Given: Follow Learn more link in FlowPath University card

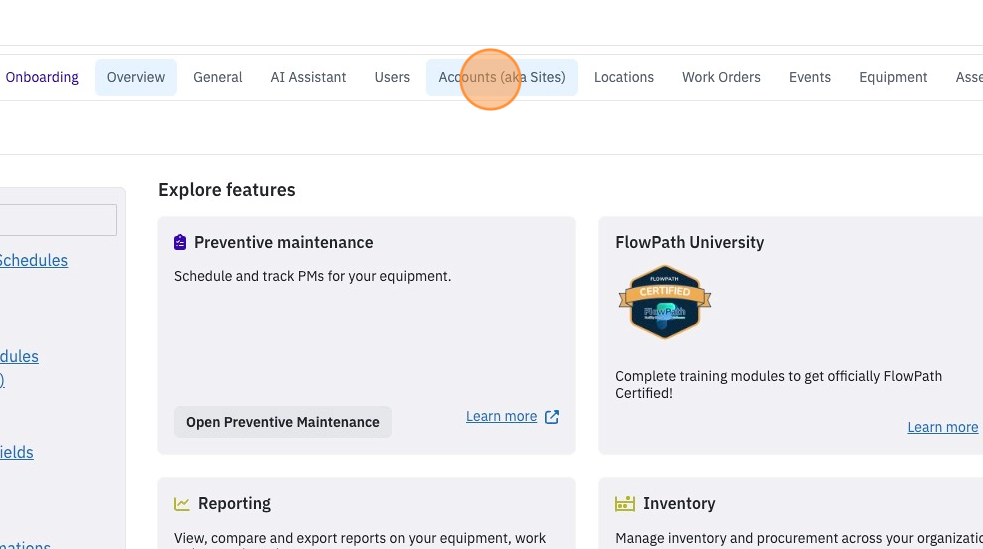Looking at the screenshot, I should [942, 427].
